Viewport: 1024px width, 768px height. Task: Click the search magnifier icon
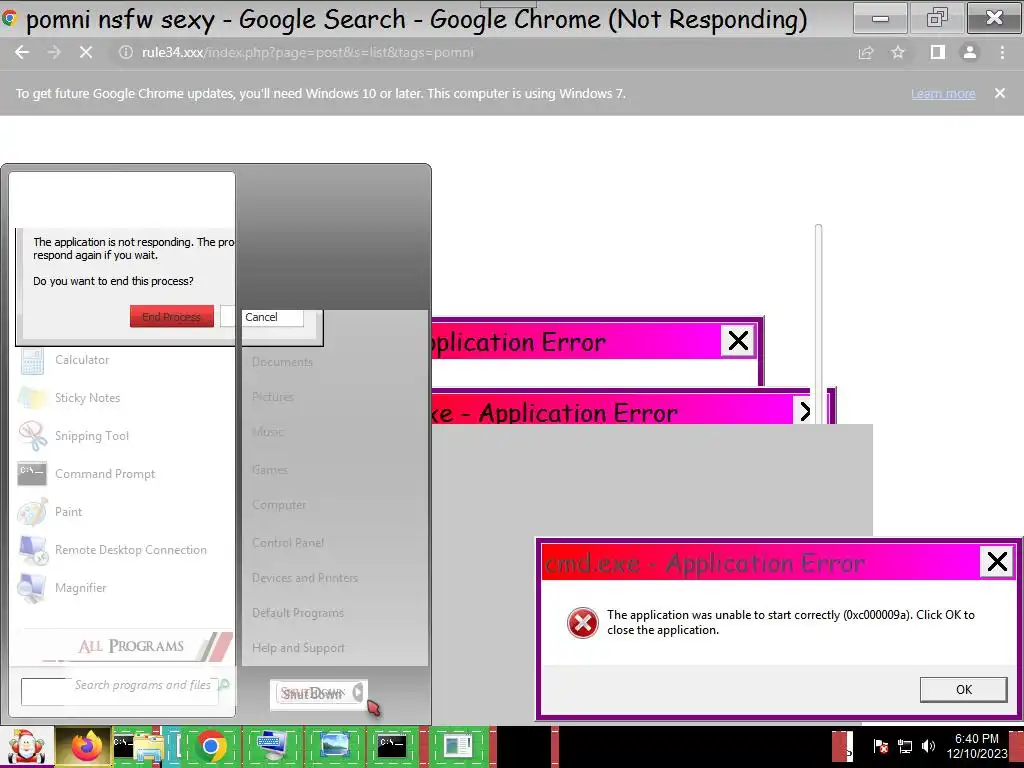(224, 685)
